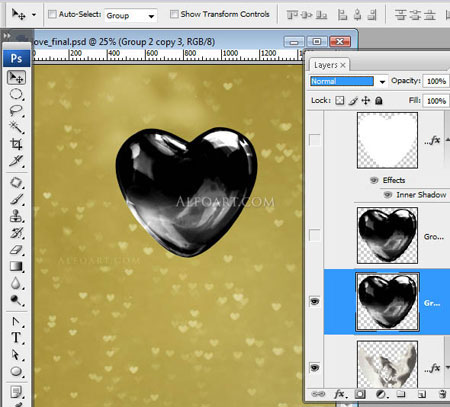This screenshot has width=450, height=407.
Task: Select the Eraser tool
Action: pos(16,250)
